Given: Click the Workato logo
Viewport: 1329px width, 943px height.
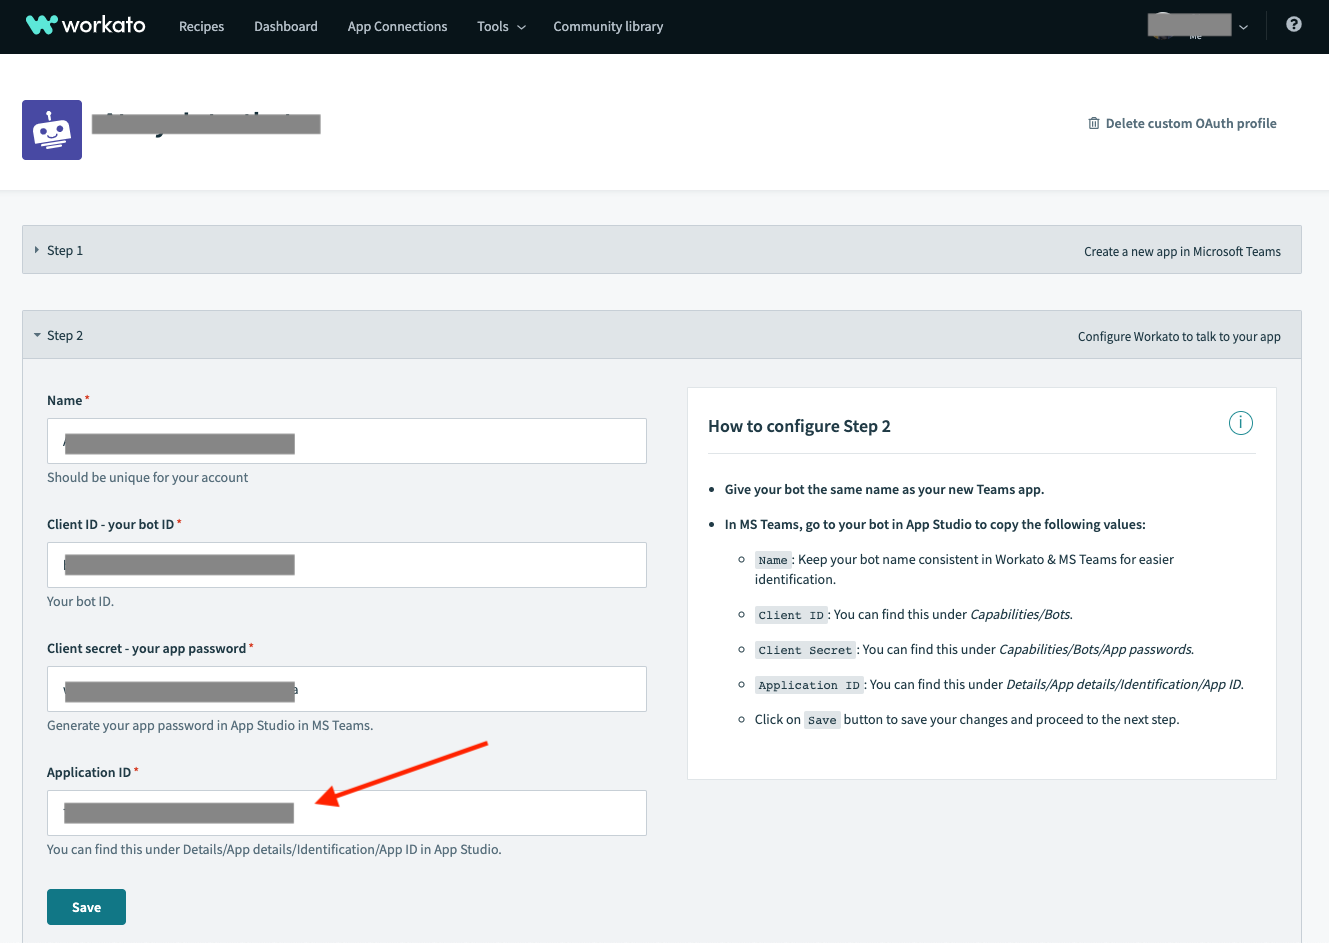Looking at the screenshot, I should coord(86,25).
